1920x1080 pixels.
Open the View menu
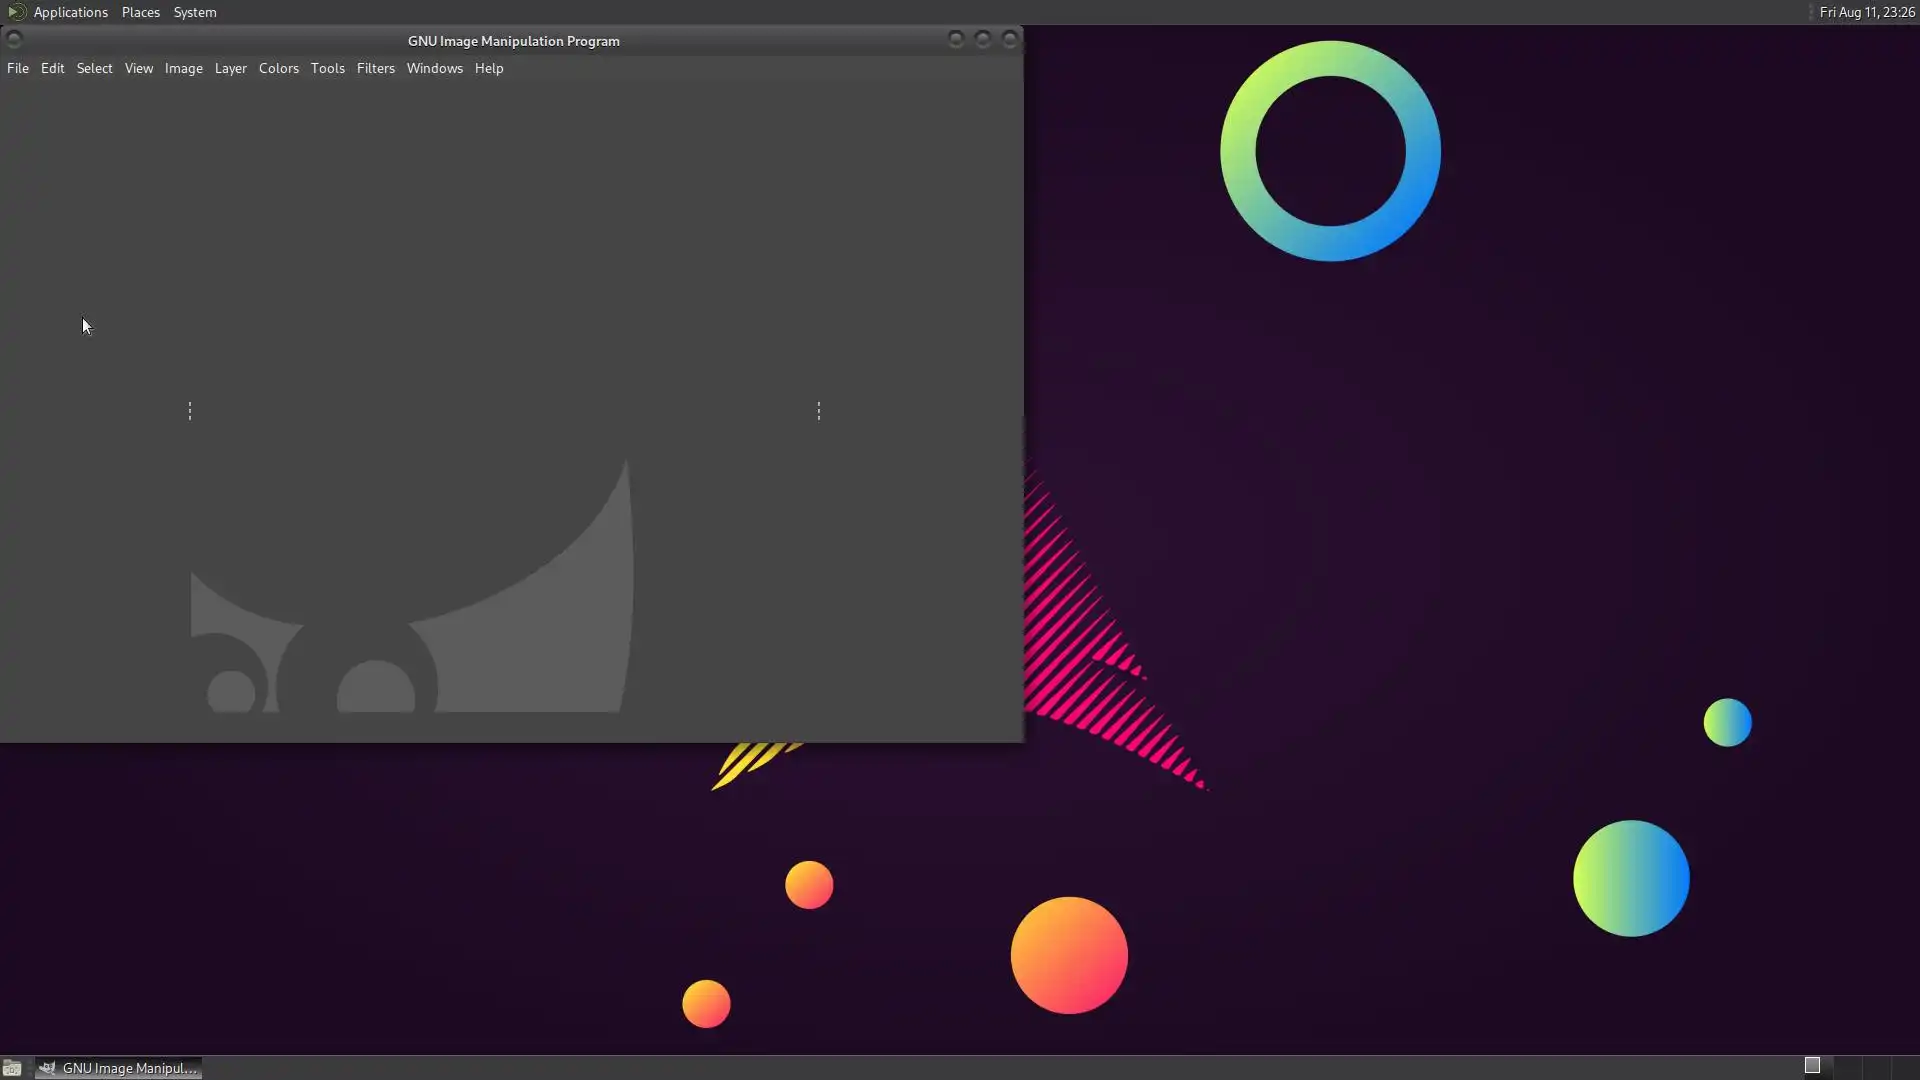tap(138, 68)
